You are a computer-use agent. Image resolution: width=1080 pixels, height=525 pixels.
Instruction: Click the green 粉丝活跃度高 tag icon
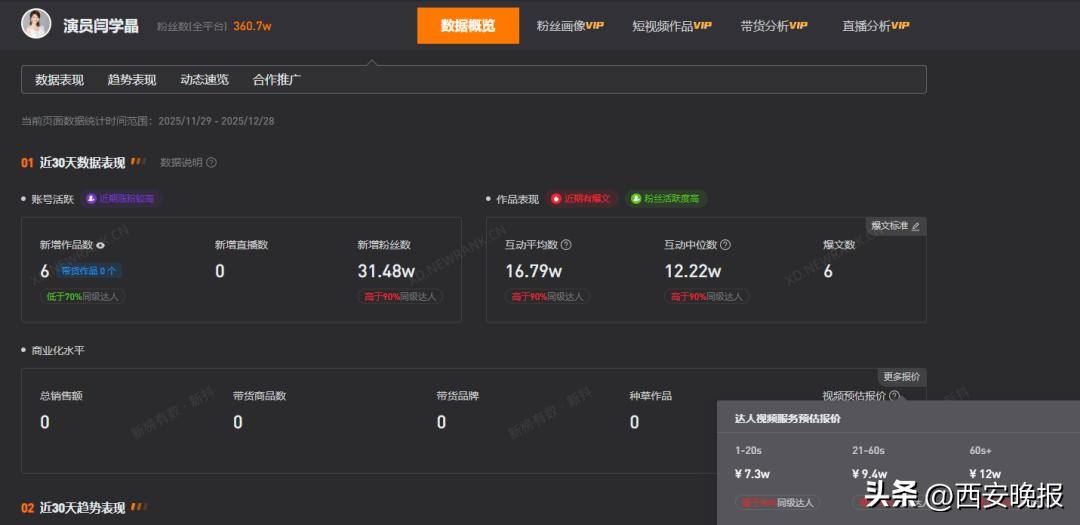pos(635,199)
